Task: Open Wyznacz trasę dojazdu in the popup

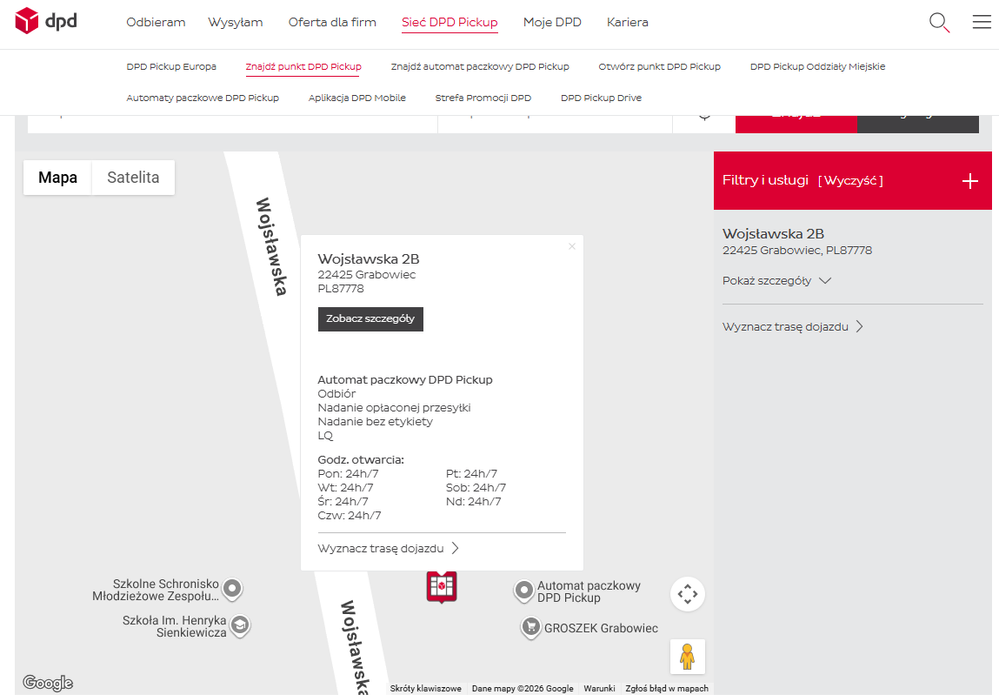Action: pyautogui.click(x=387, y=548)
